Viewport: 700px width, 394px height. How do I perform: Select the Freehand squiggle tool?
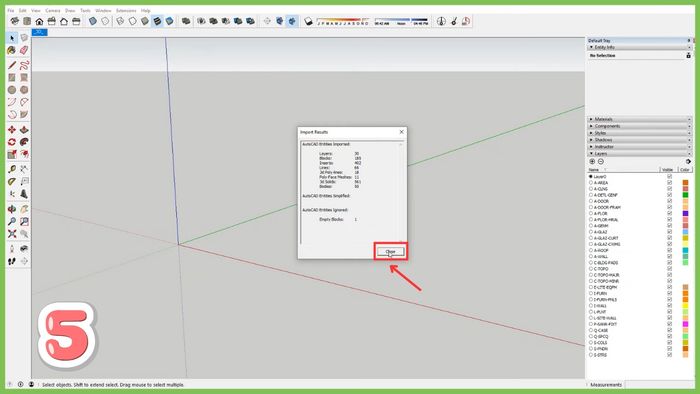click(x=24, y=65)
